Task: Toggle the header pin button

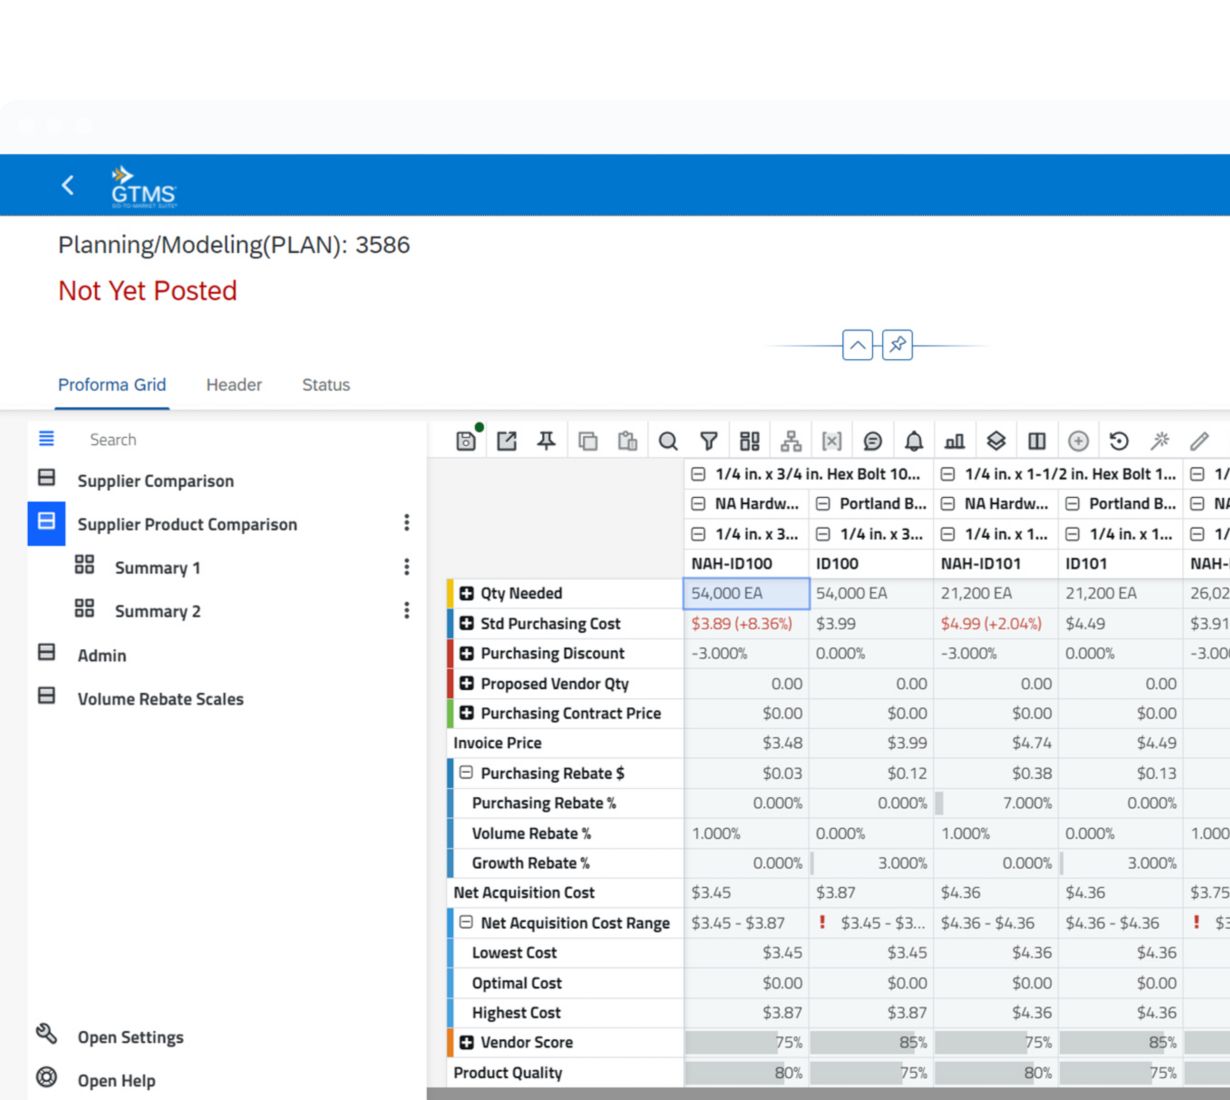Action: [x=897, y=345]
